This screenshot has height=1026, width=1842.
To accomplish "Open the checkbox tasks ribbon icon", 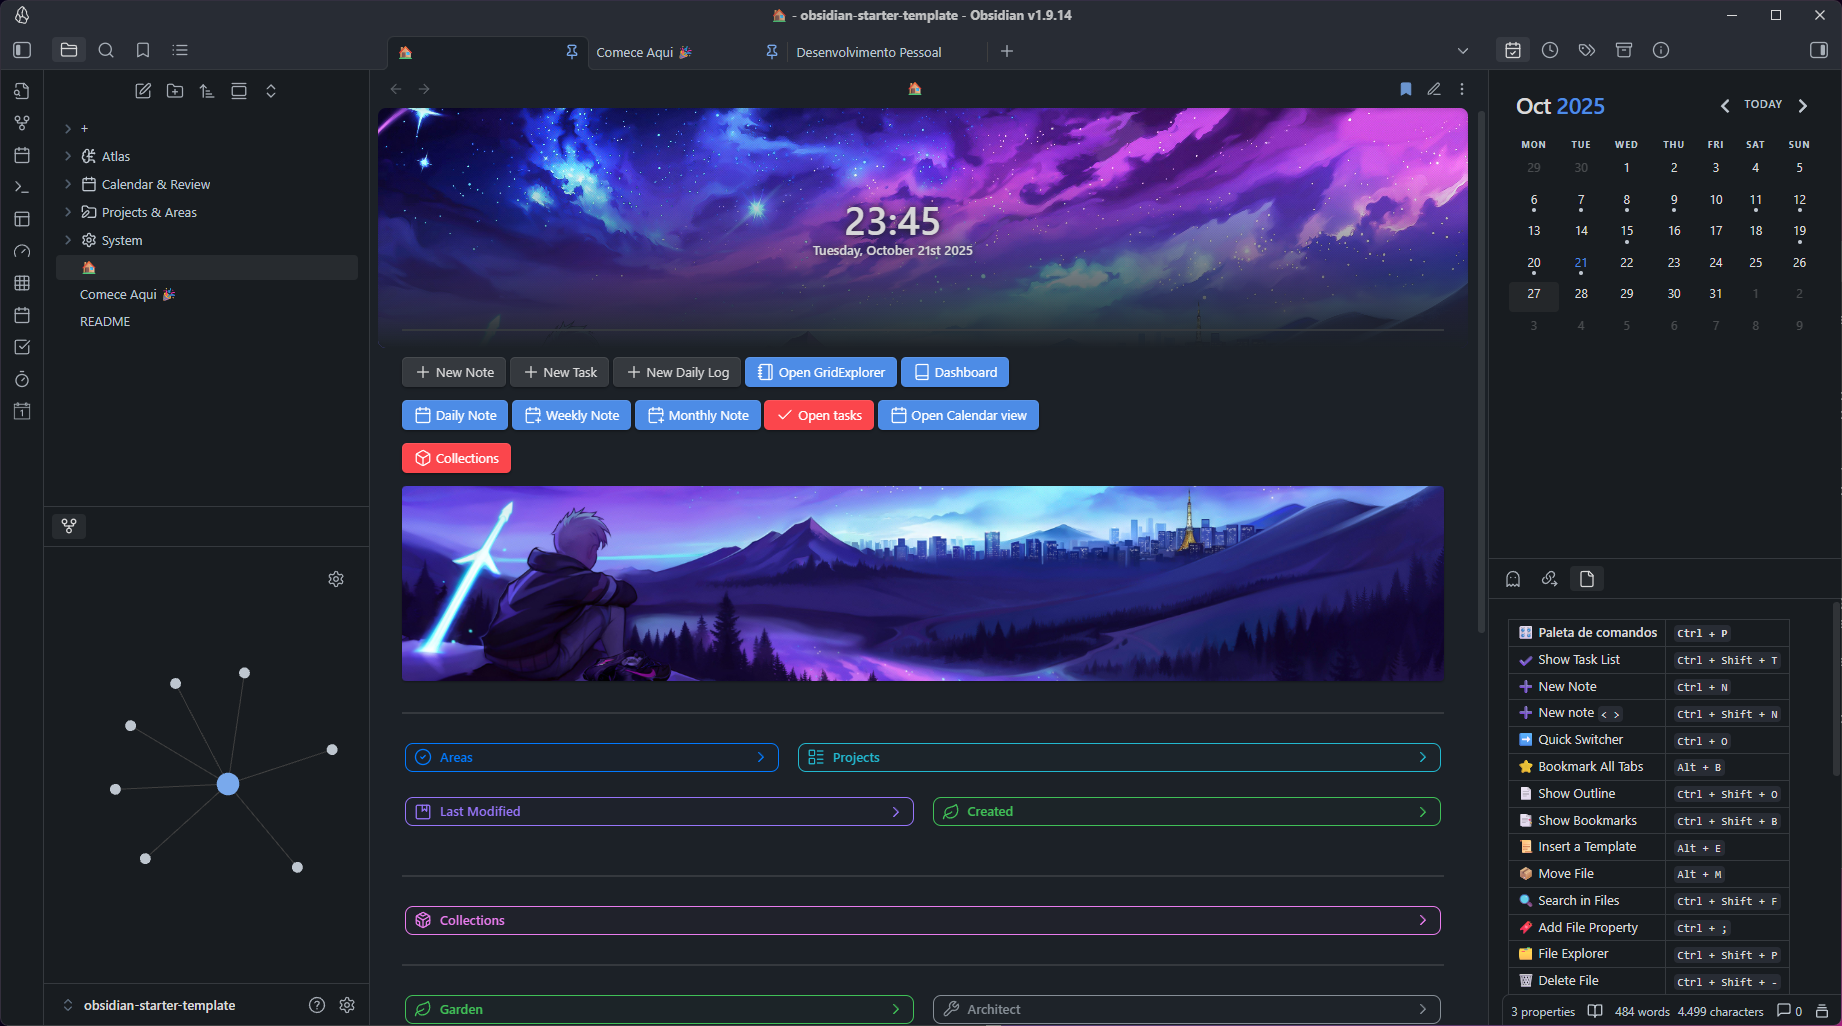I will [22, 347].
